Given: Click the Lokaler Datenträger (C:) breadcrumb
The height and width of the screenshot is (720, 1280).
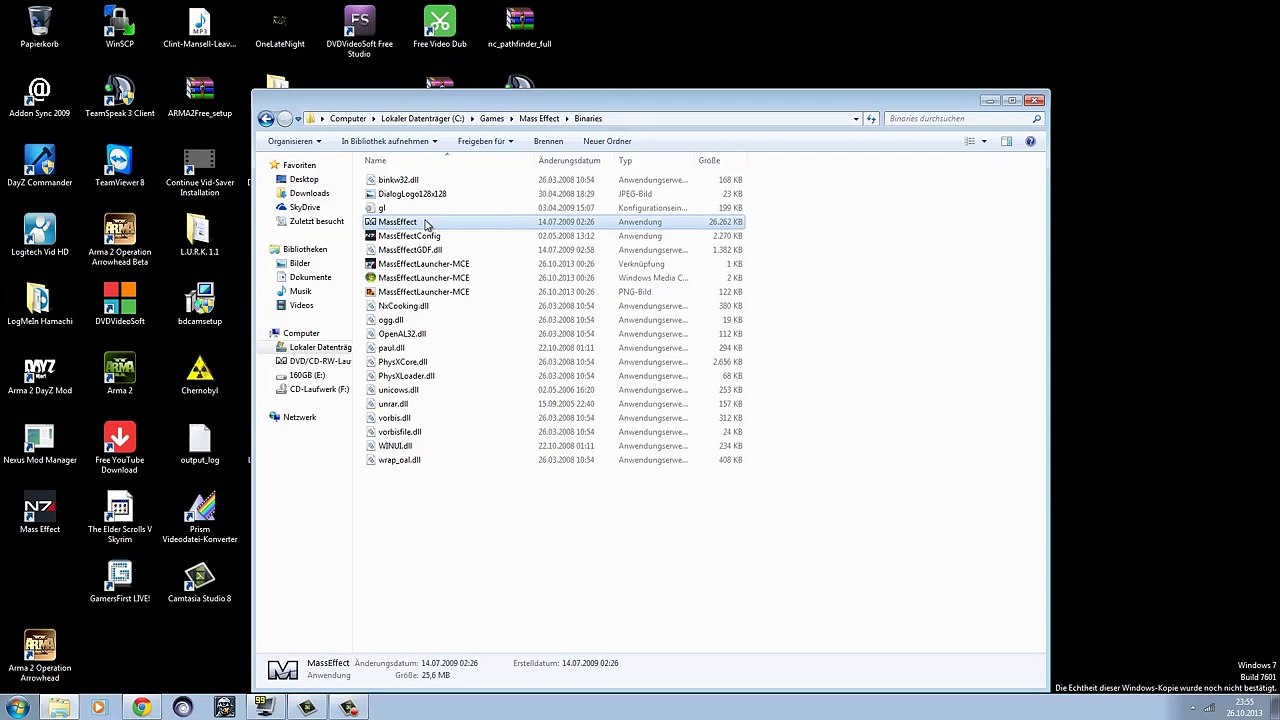Looking at the screenshot, I should 422,119.
